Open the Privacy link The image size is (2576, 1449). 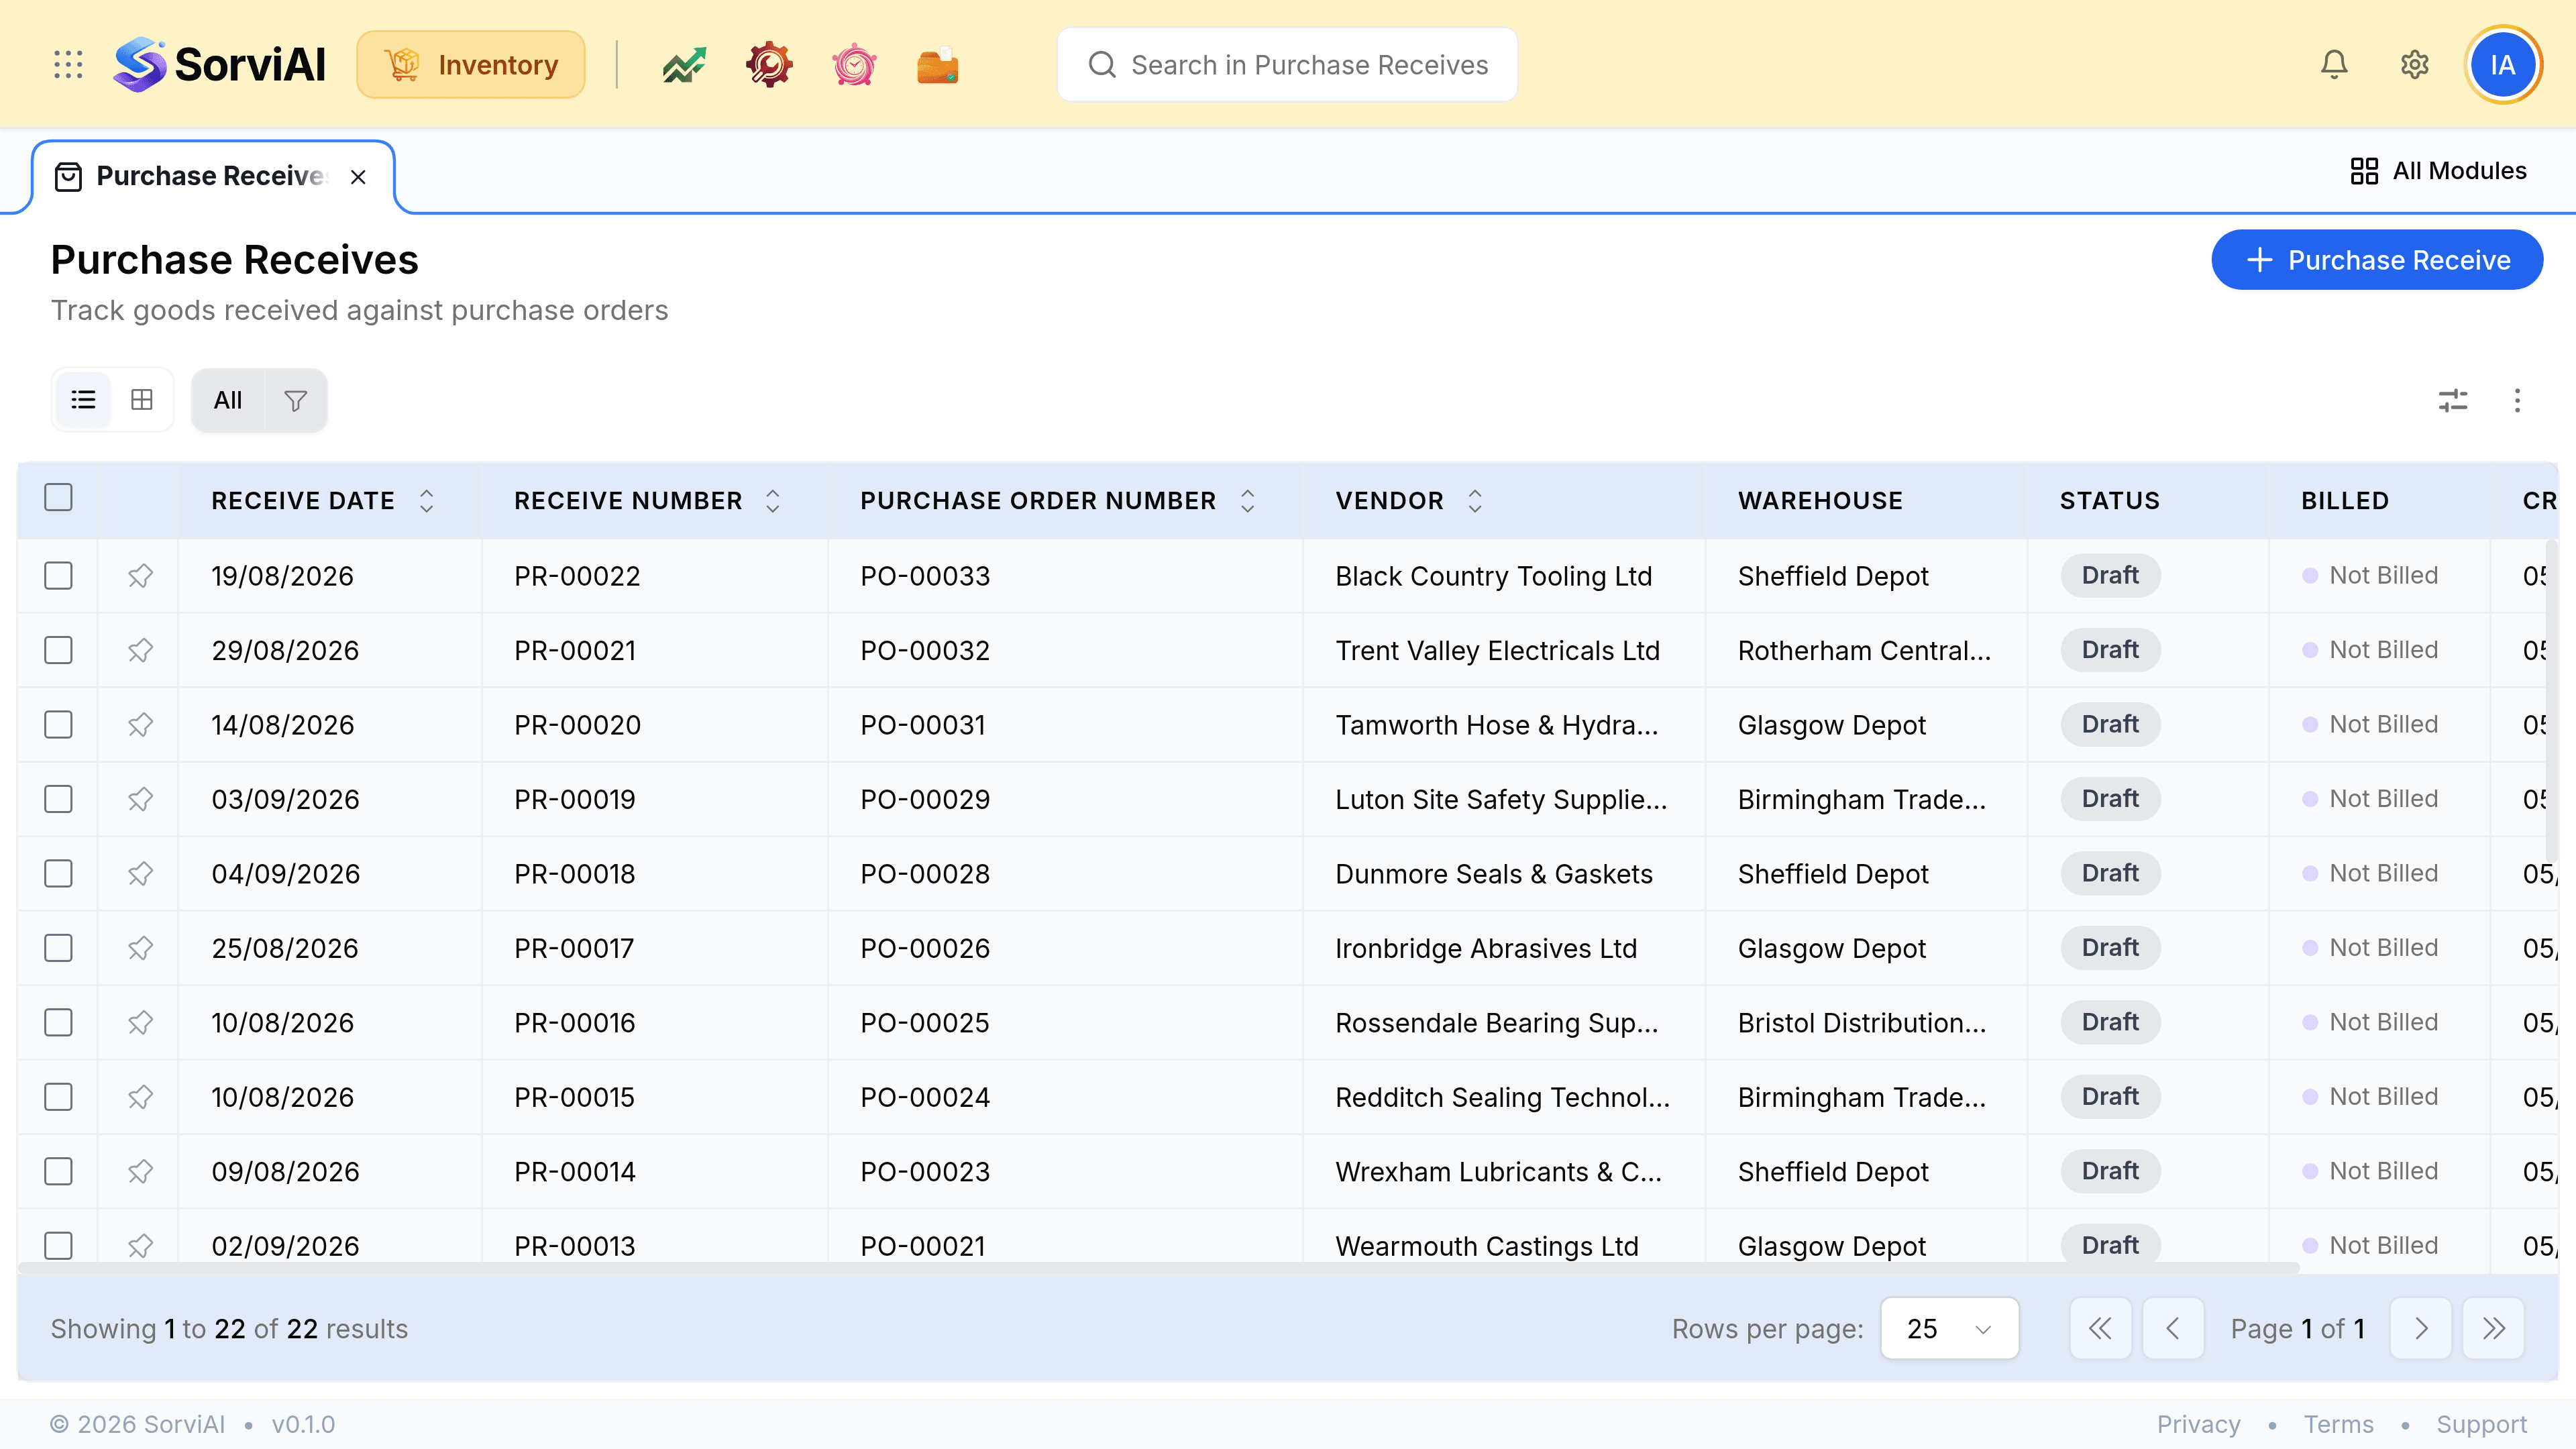tap(2198, 1425)
